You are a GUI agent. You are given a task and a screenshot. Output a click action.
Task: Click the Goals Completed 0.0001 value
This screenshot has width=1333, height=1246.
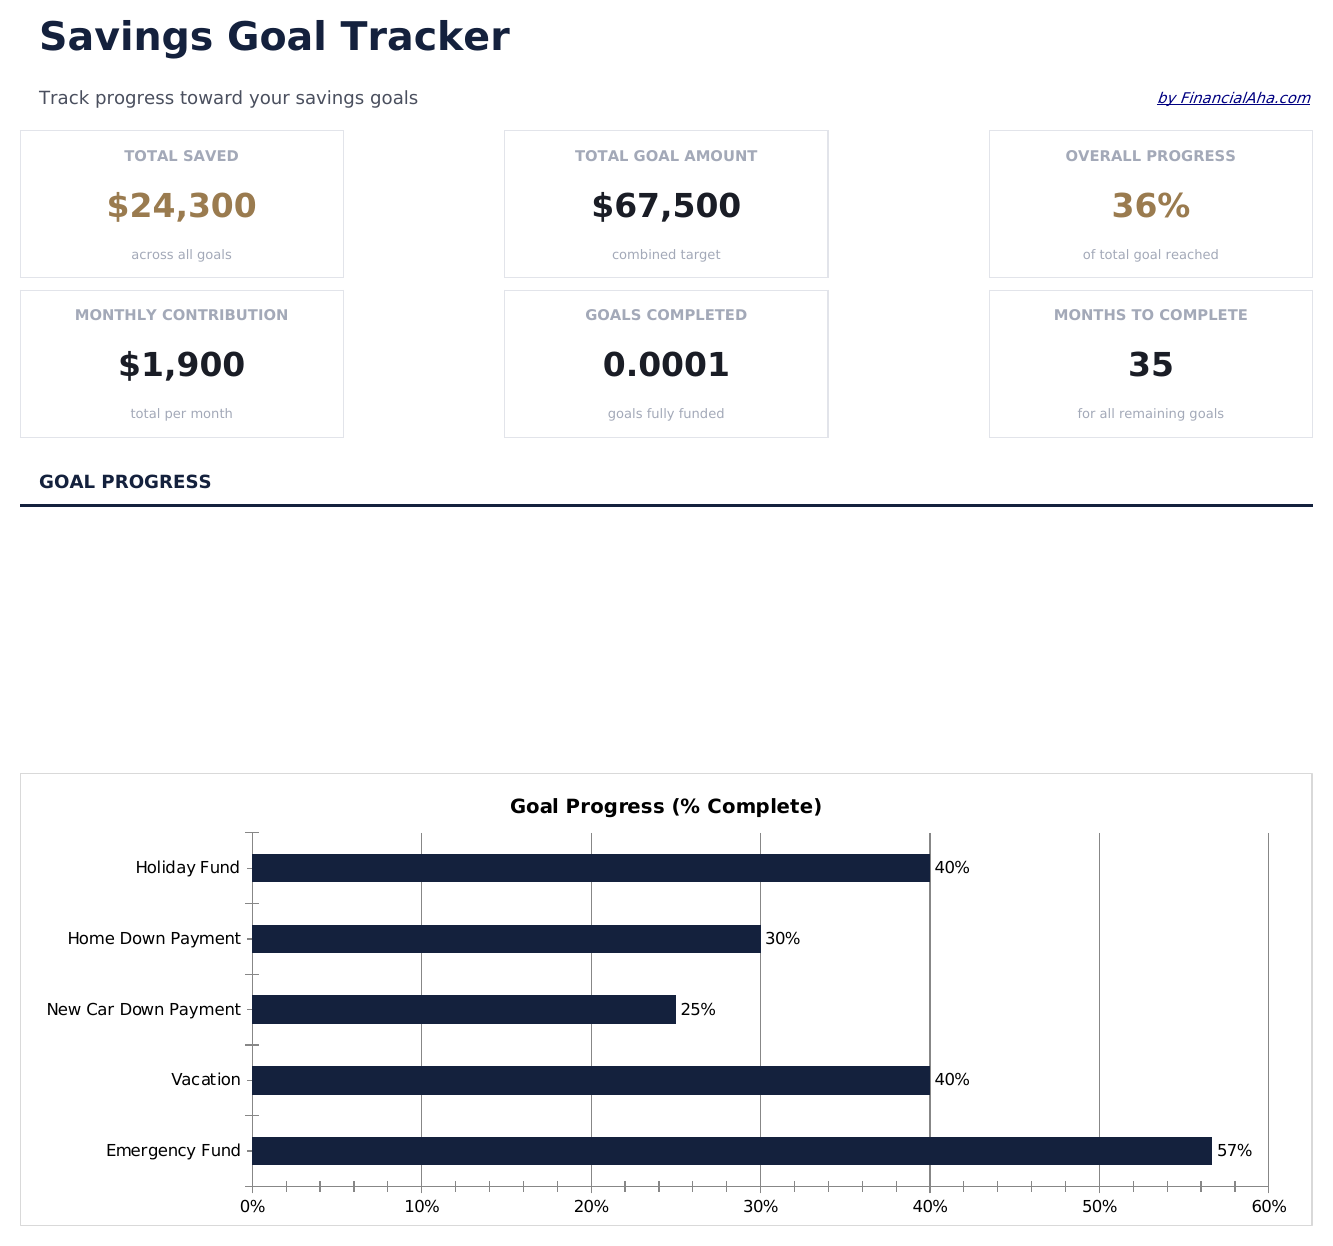tap(665, 365)
